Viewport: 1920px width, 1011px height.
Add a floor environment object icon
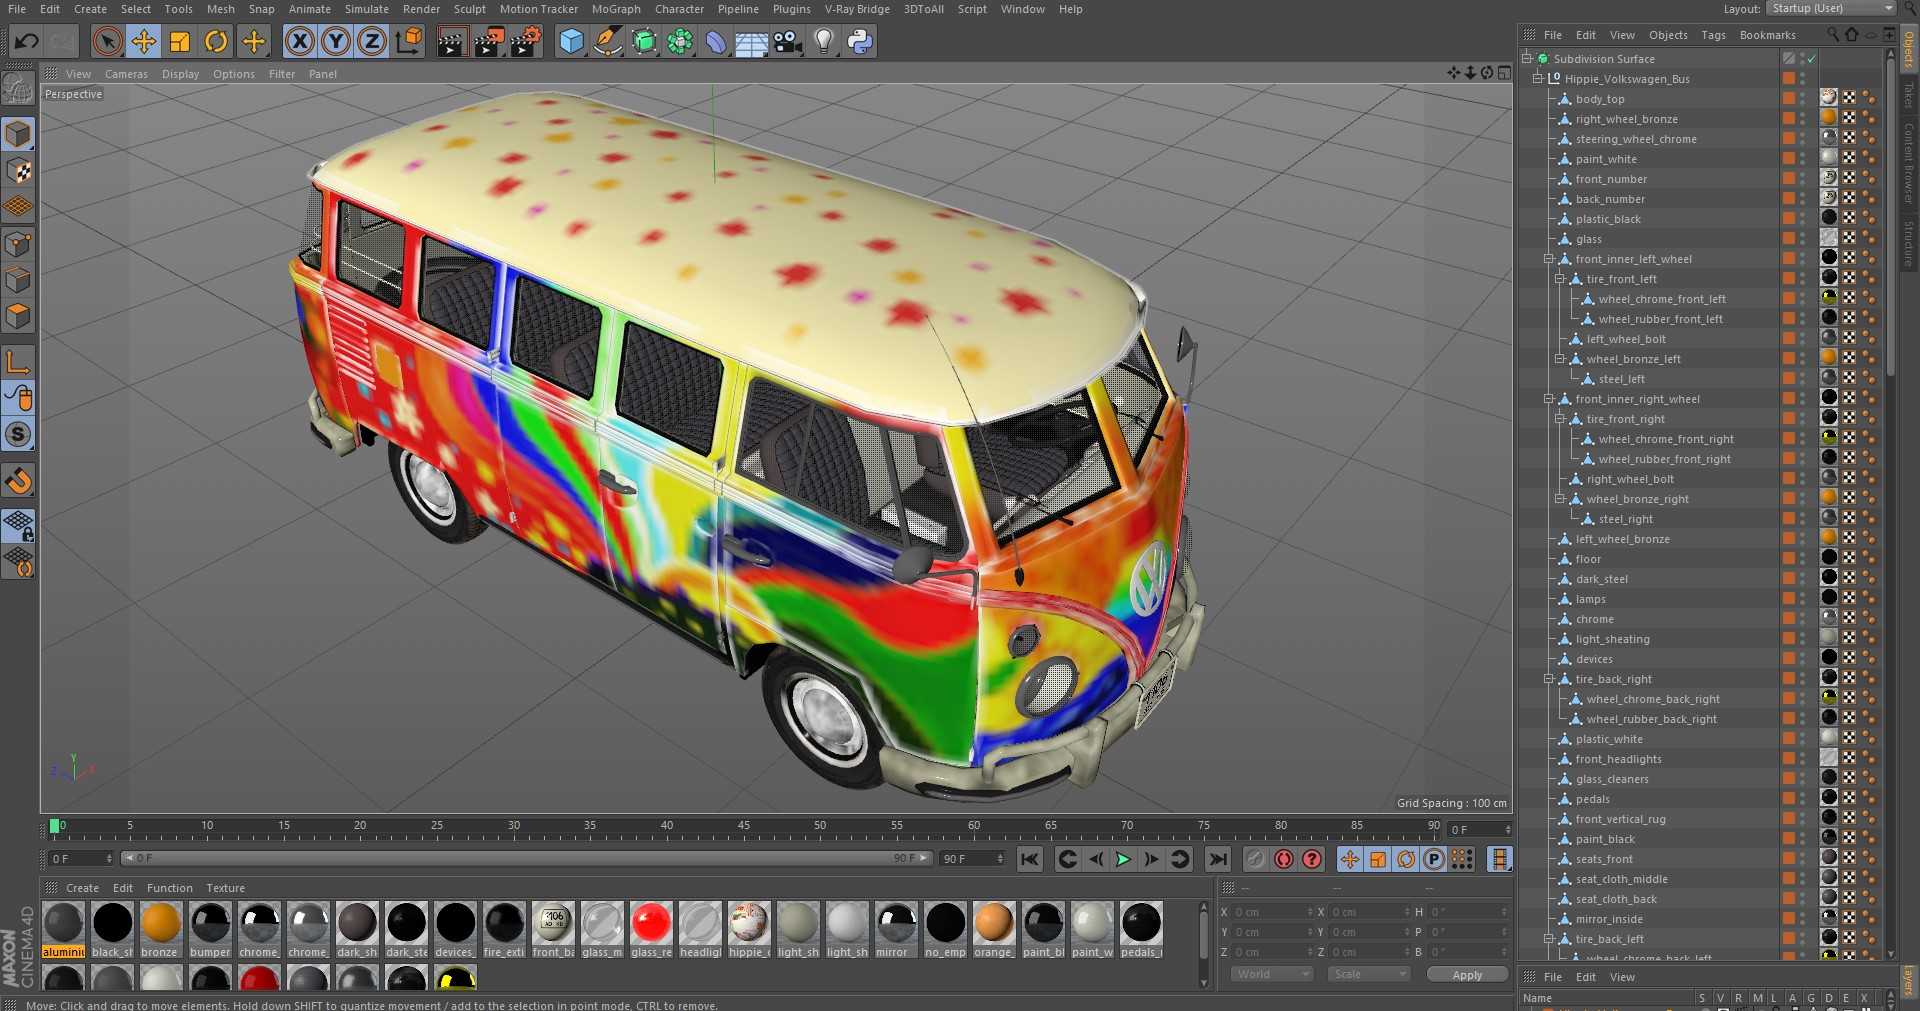(752, 41)
